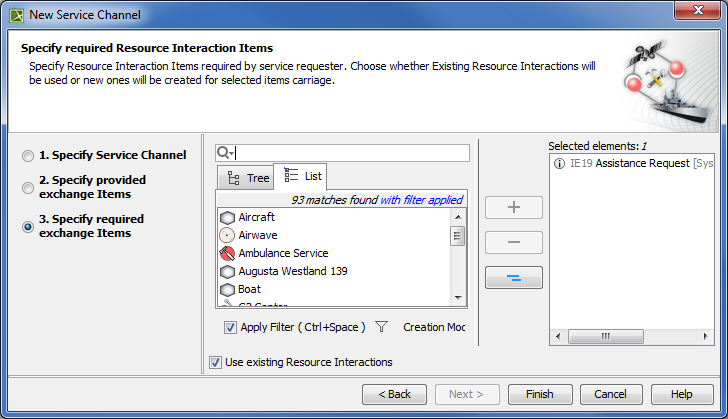Select the Ambulance Service list row

334,254
